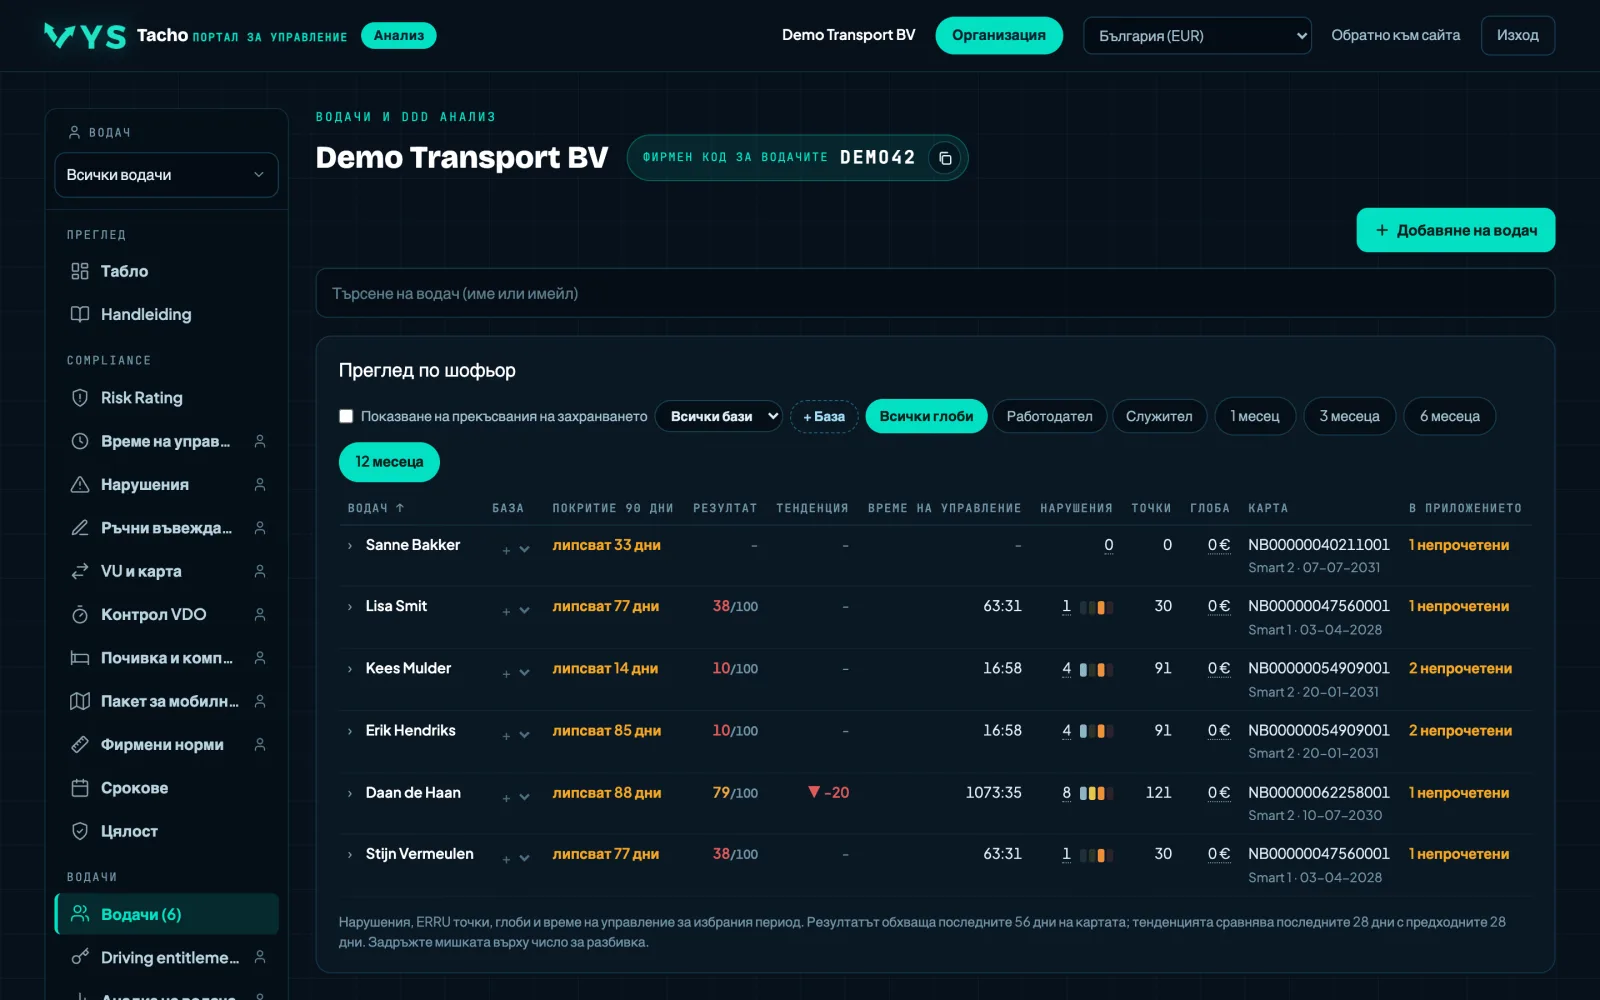Open the Нарушения warning triangle icon

(80, 484)
